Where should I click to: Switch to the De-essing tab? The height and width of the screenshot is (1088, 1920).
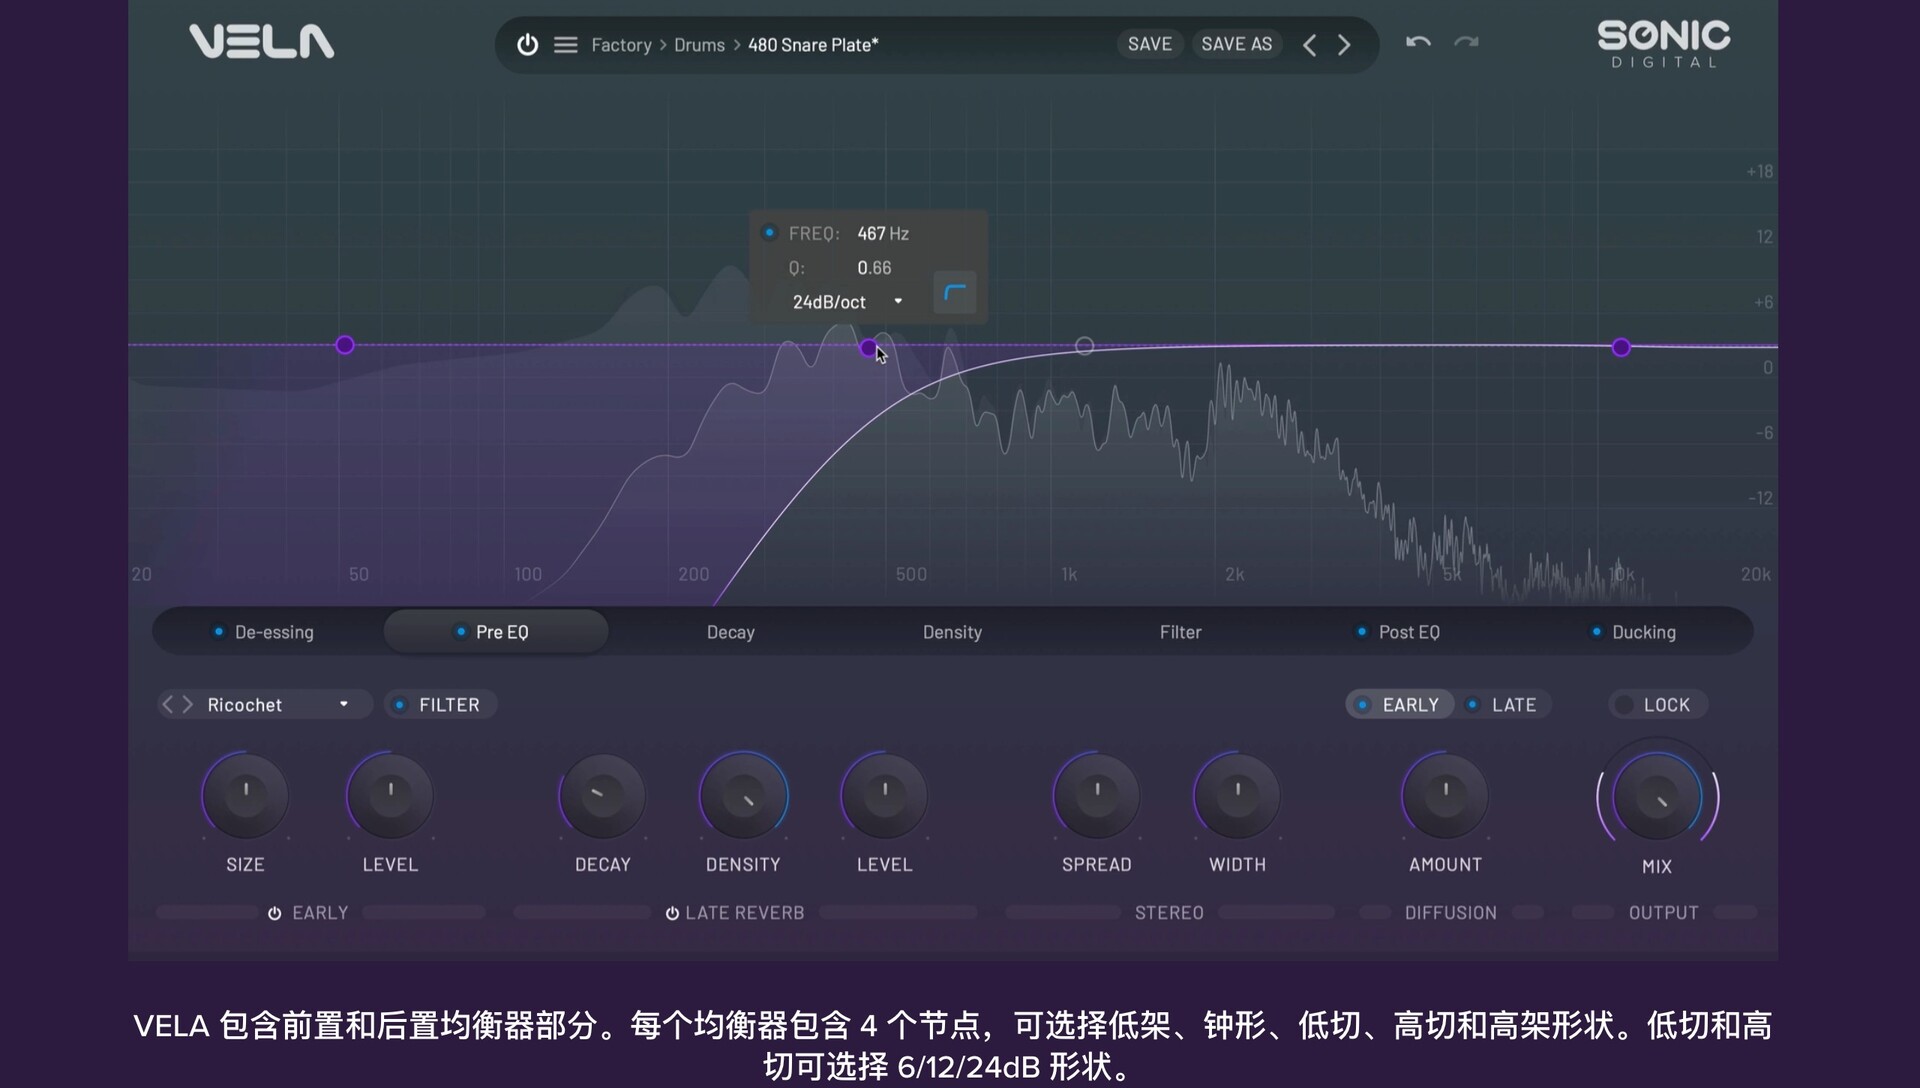[265, 632]
